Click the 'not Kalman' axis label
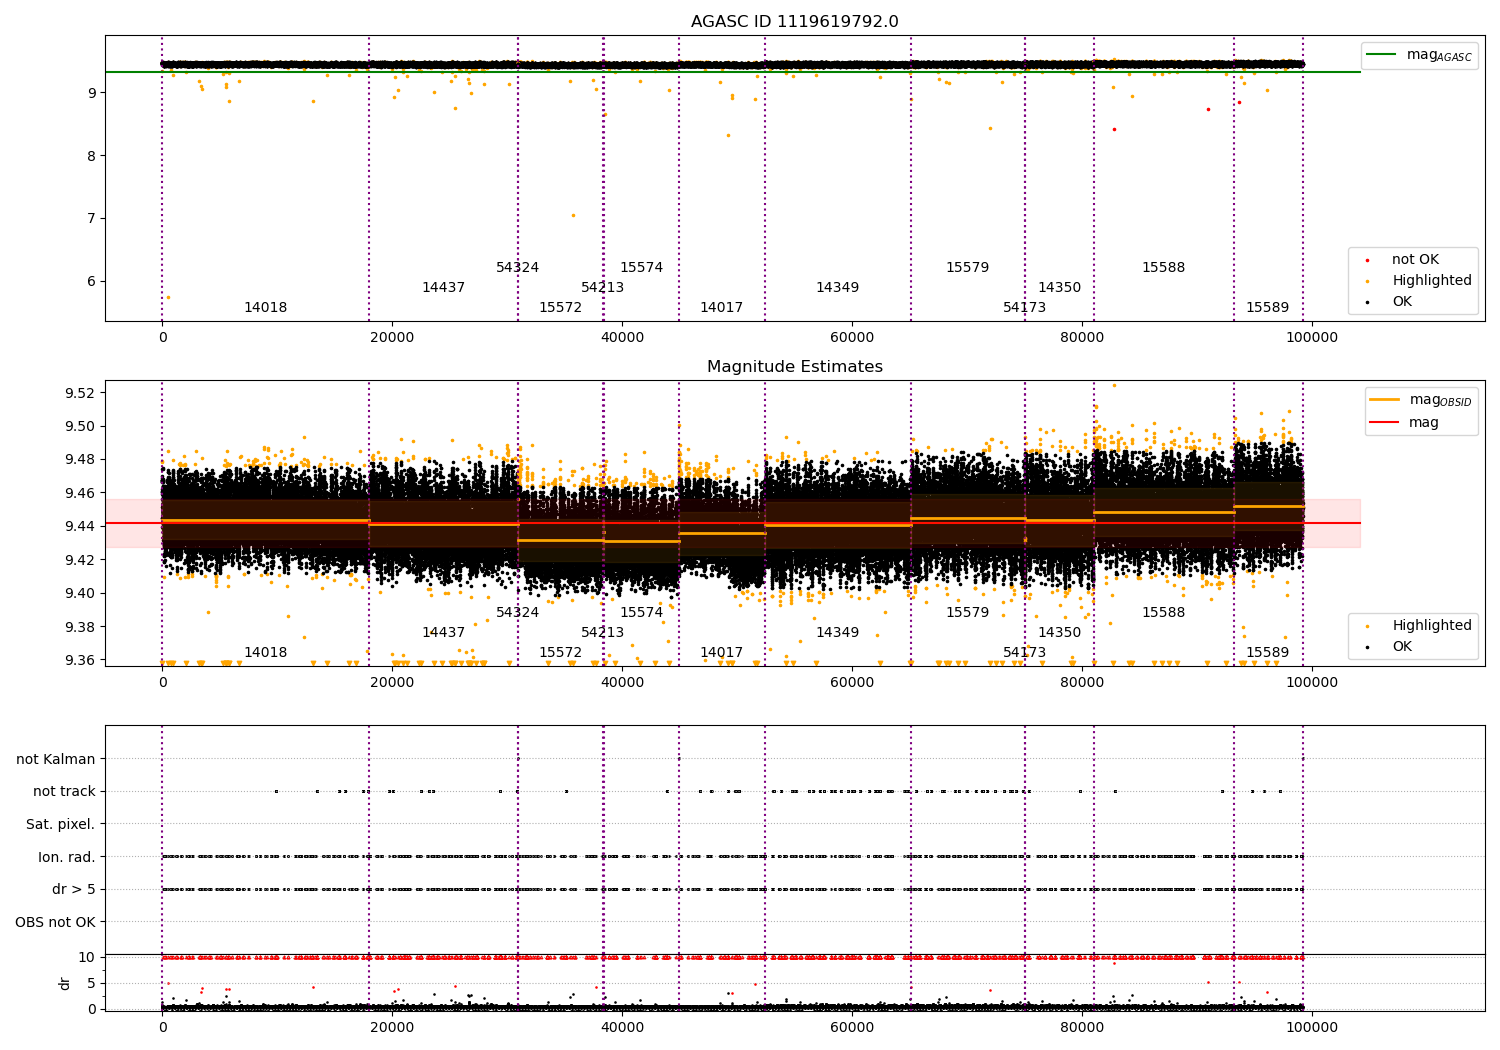 pos(56,759)
